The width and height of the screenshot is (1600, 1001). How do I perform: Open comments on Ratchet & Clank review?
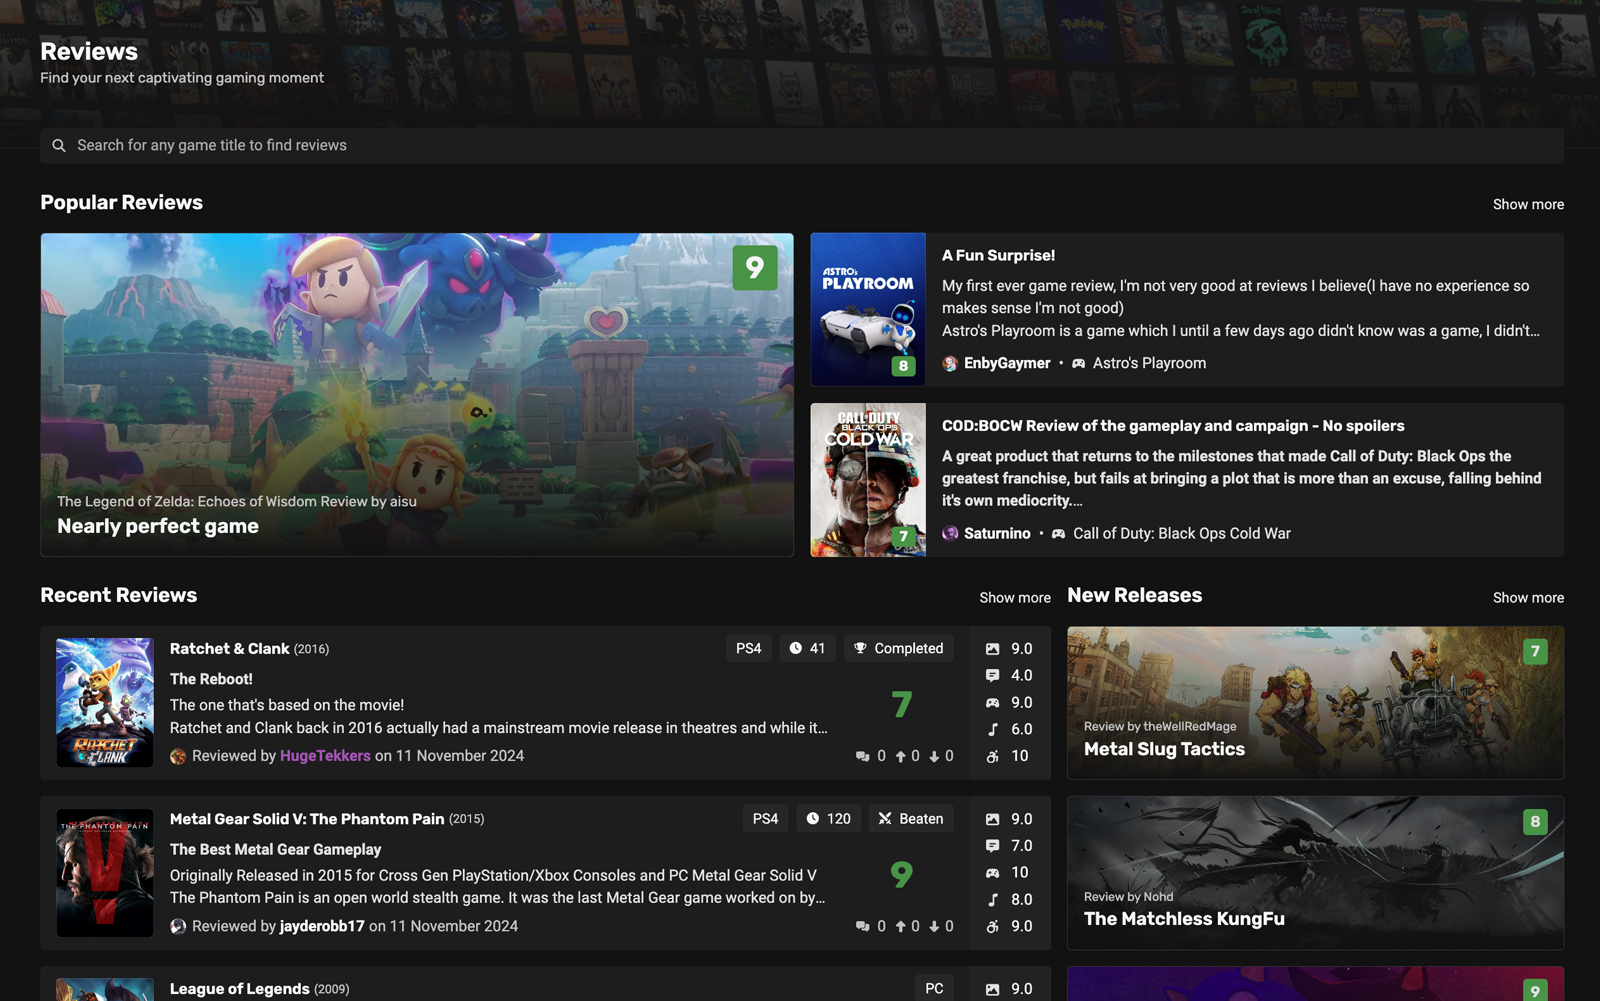pos(863,757)
